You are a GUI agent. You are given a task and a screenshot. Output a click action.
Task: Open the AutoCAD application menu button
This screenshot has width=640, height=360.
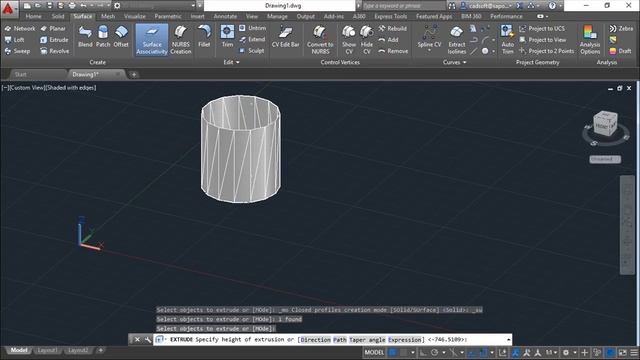tap(8, 9)
